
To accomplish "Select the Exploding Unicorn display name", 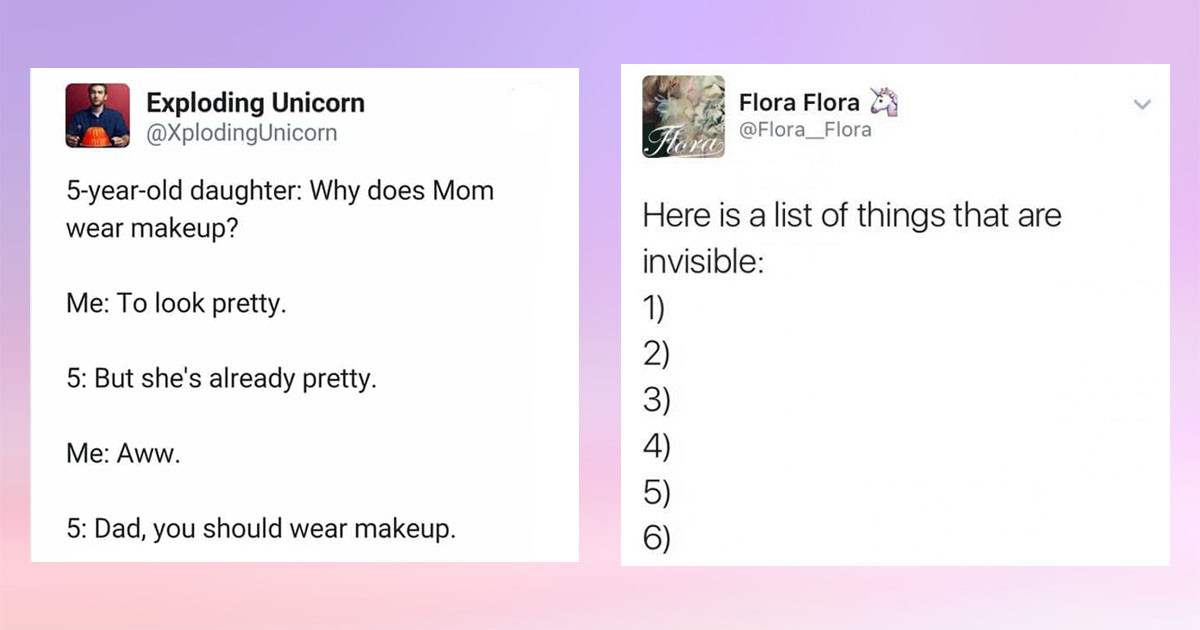I will pyautogui.click(x=255, y=102).
